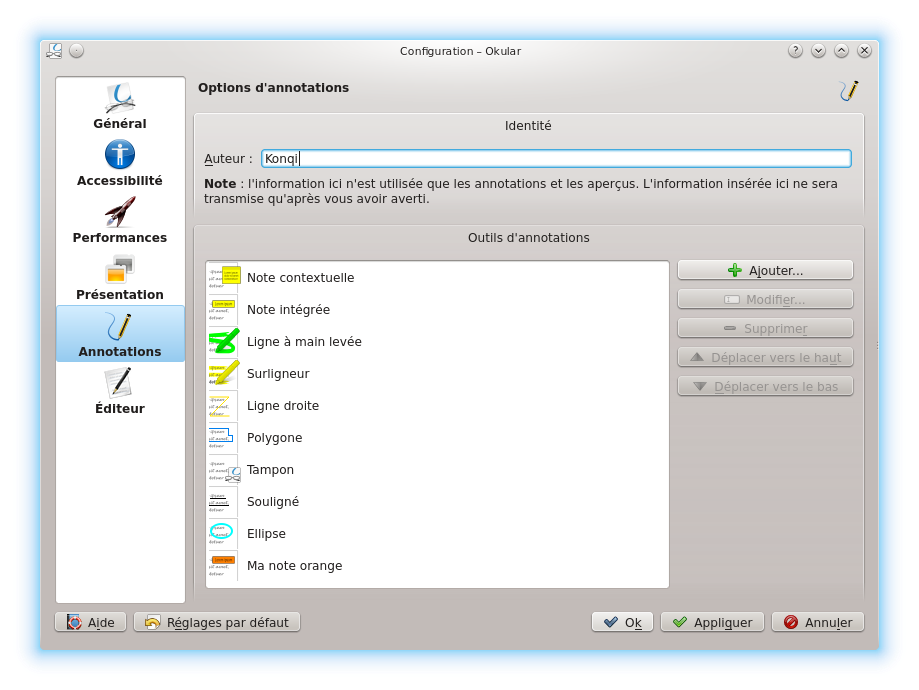
Task: Select the Tampon stamp tool
Action: [270, 469]
